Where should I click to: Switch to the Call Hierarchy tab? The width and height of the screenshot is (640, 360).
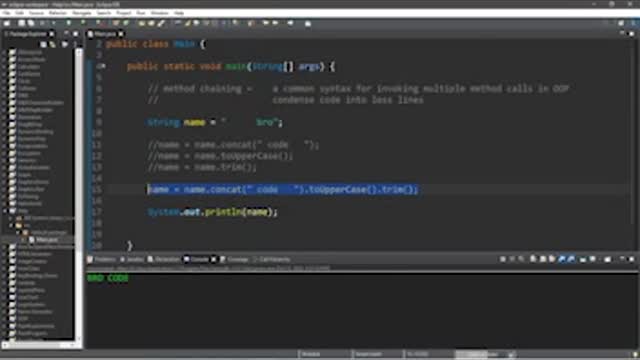click(x=271, y=259)
